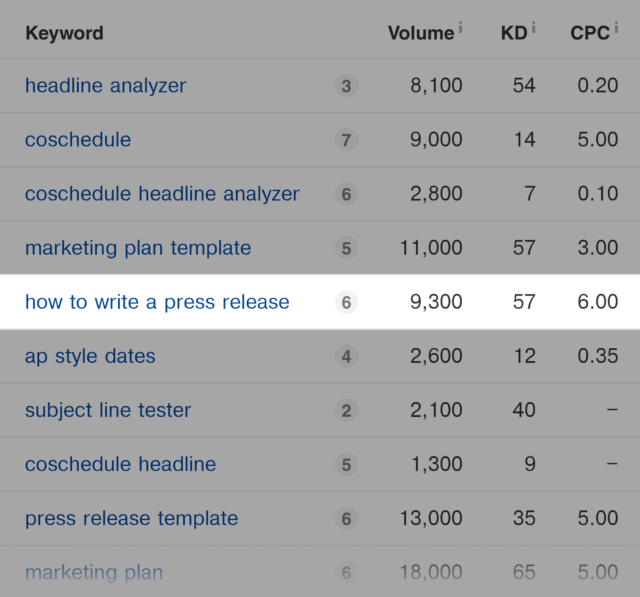
Task: Open 'marketing plan template' keyword link
Action: pyautogui.click(x=138, y=248)
